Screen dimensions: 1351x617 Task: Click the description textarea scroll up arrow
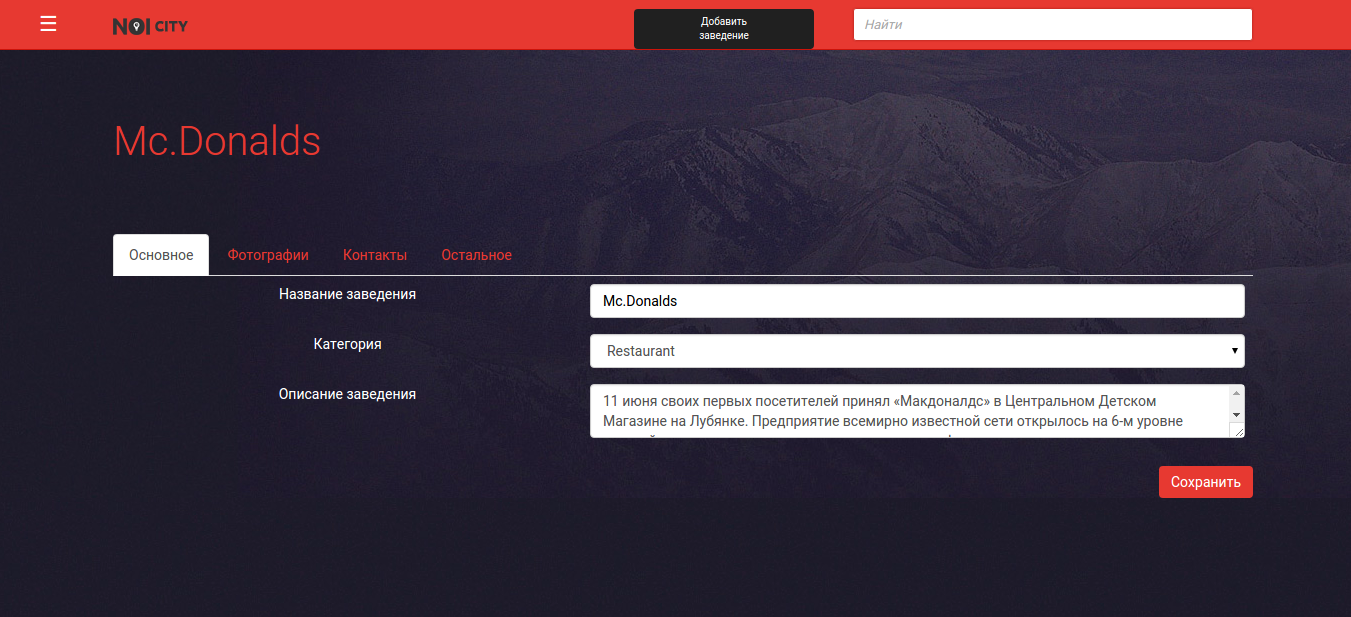tap(1237, 392)
